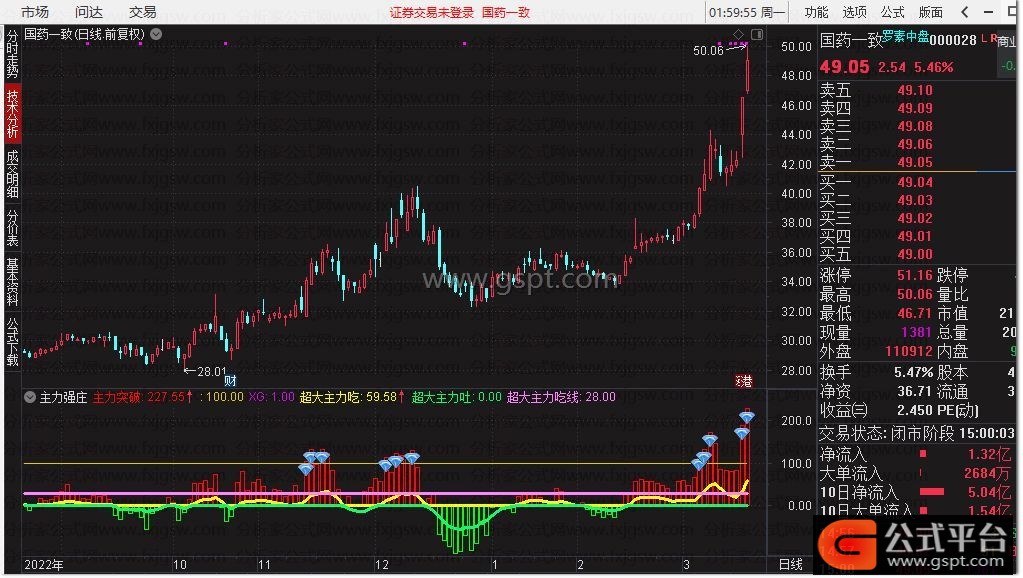The image size is (1023, 578).
Task: Switch to 基本资料 sidebar tab
Action: pos(12,282)
